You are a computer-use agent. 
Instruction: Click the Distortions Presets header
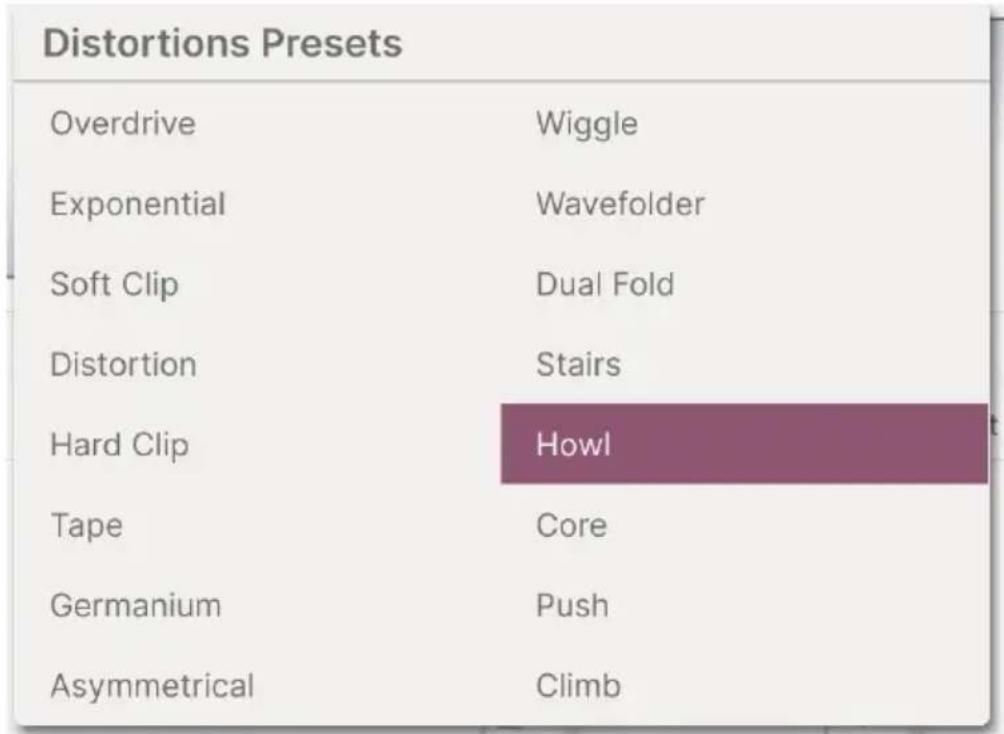223,44
